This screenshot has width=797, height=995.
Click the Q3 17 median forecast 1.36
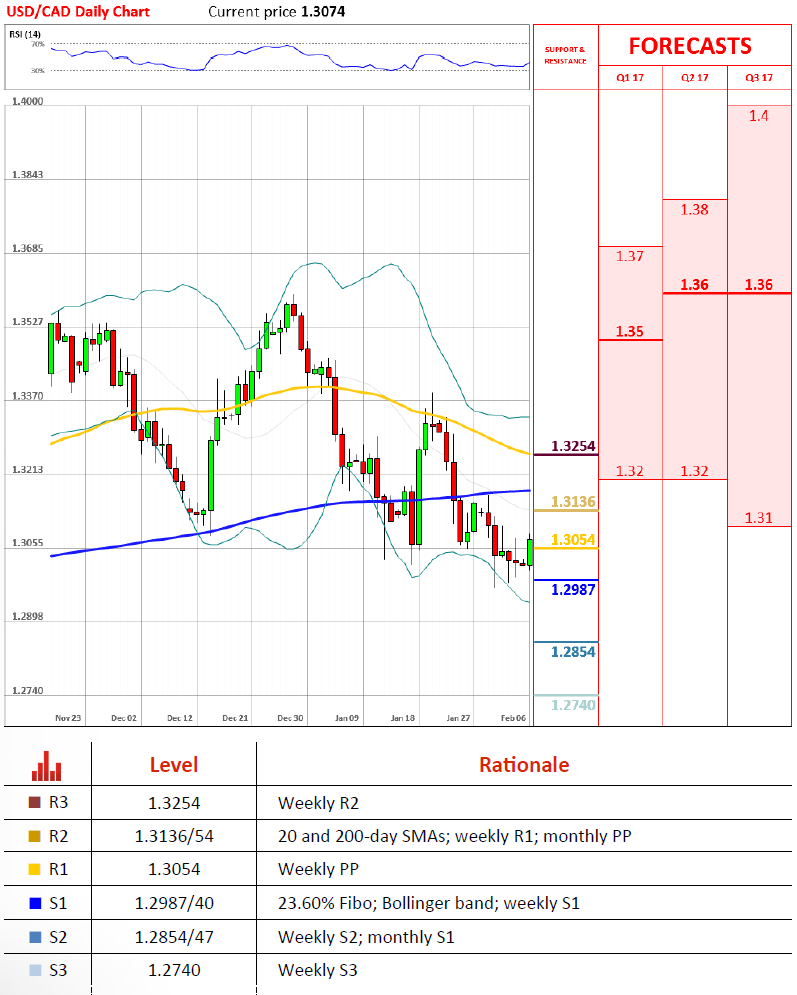(759, 285)
